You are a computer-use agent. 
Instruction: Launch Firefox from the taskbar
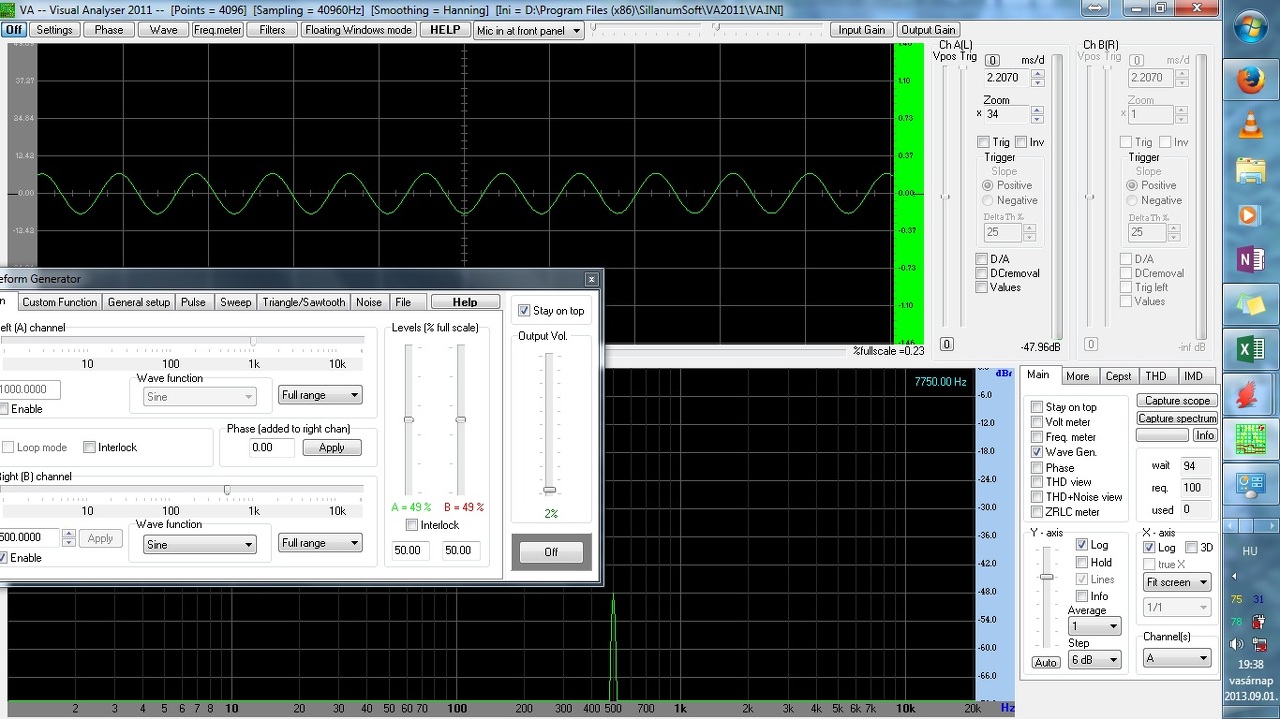coord(1250,80)
